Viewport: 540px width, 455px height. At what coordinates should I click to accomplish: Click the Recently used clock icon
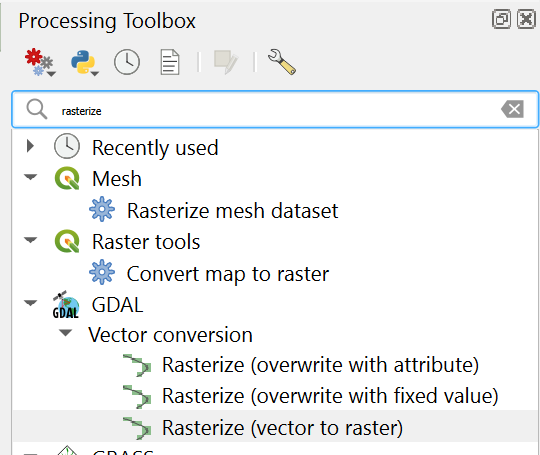click(67, 146)
